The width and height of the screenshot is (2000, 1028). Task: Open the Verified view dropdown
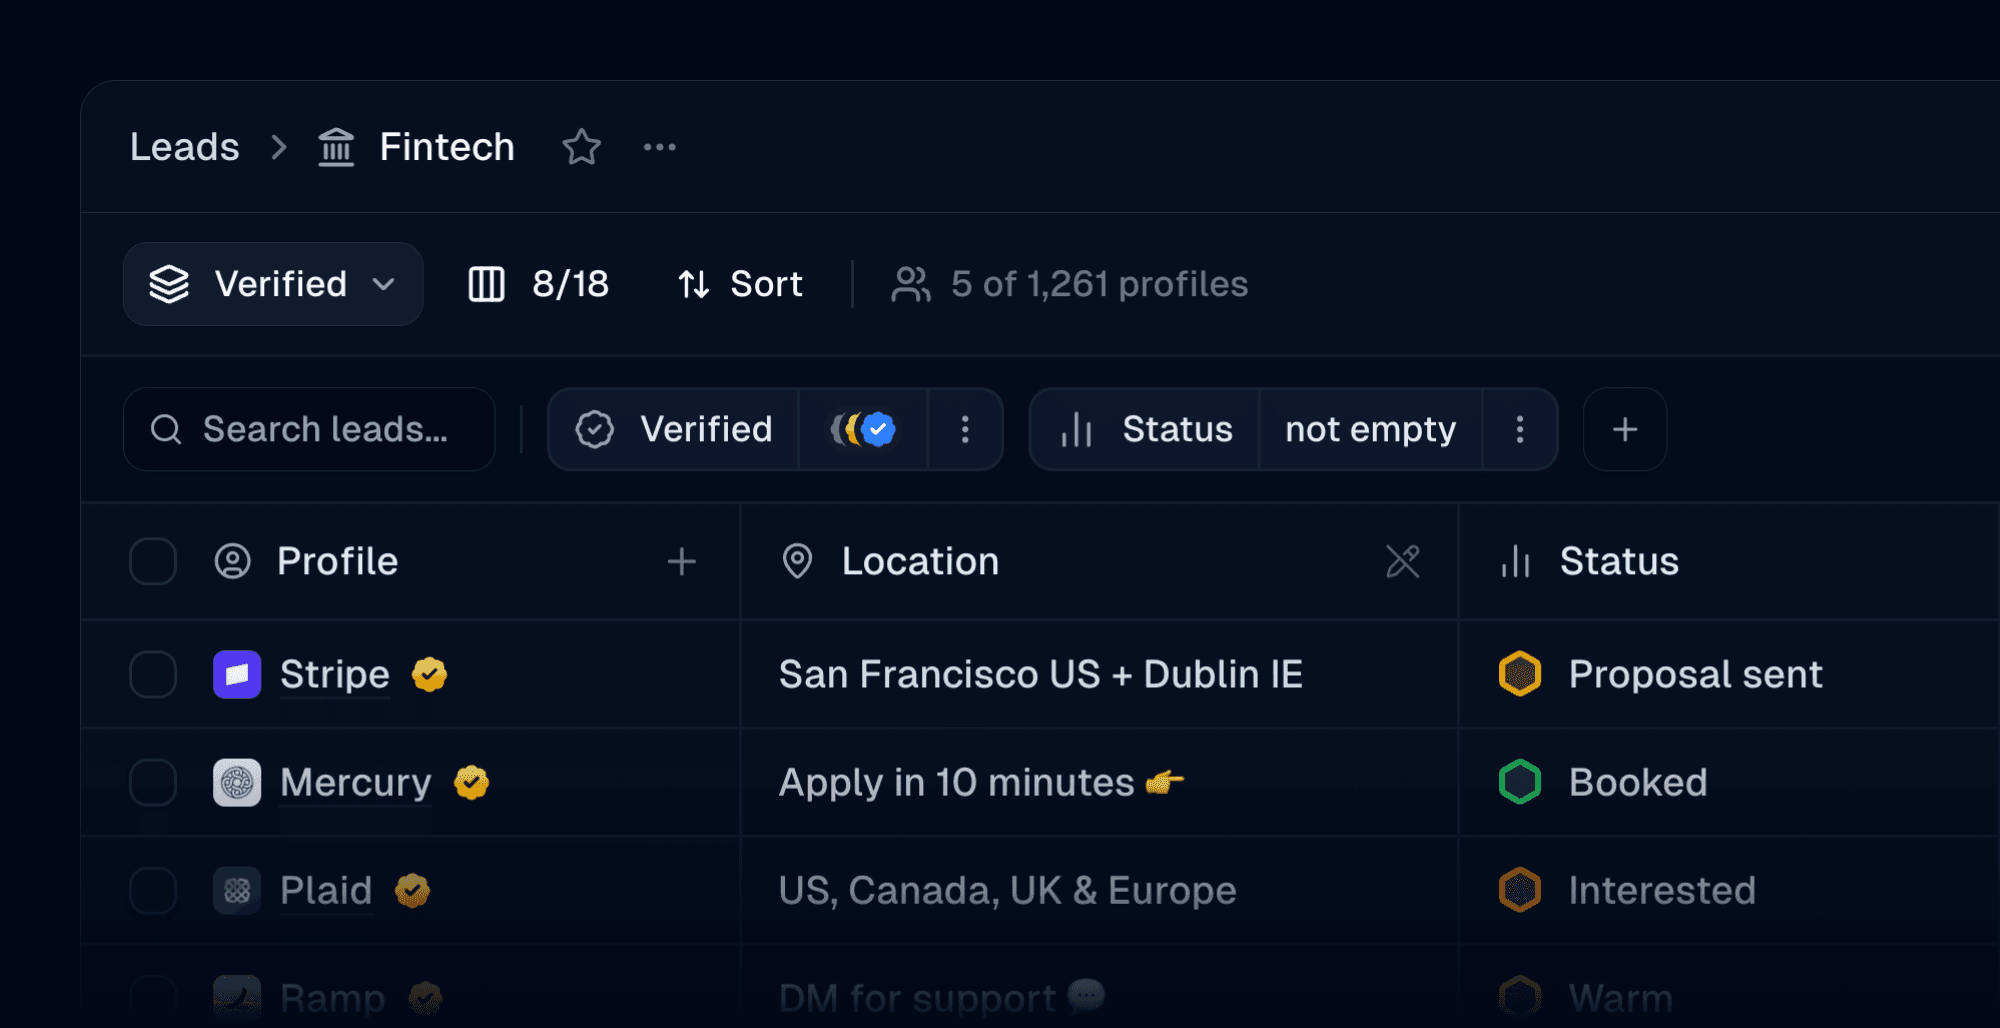pyautogui.click(x=273, y=284)
